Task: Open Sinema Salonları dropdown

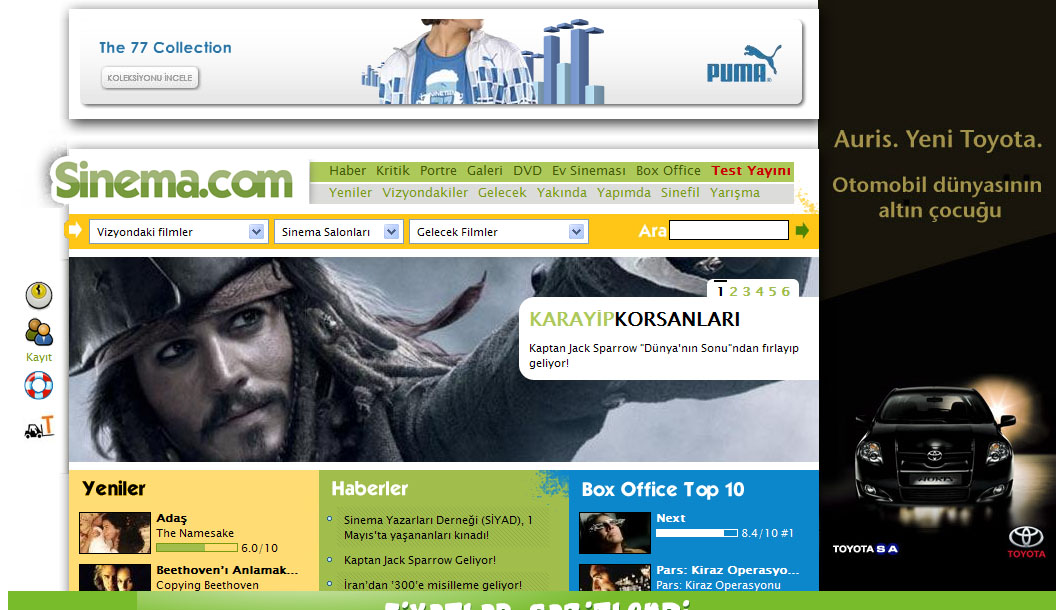Action: 339,232
